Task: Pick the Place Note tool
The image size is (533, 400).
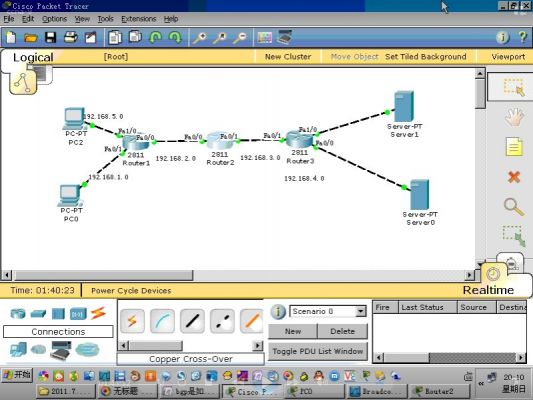Action: [x=514, y=147]
